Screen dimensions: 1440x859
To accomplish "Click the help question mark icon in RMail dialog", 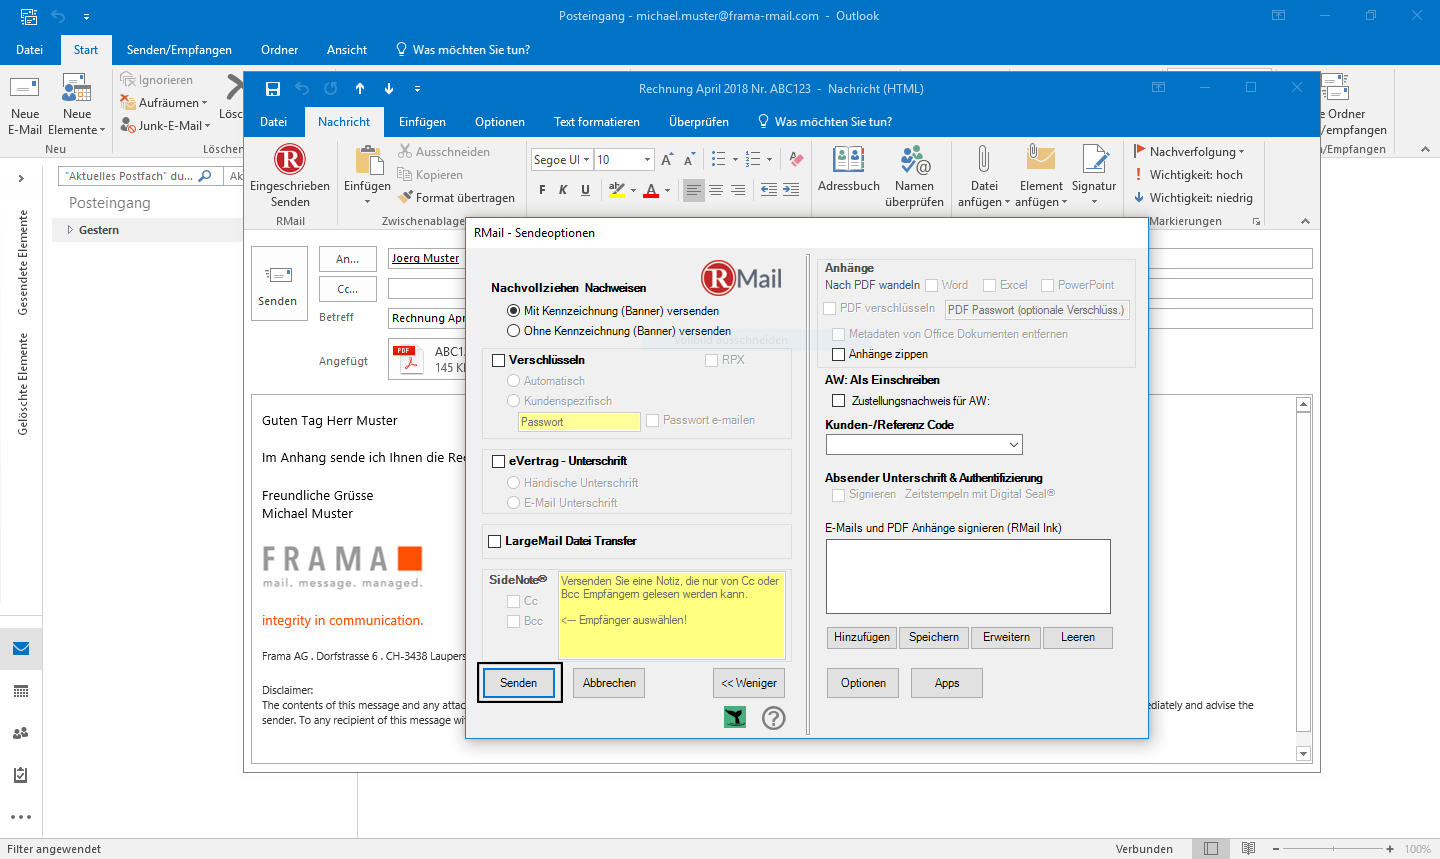I will pyautogui.click(x=774, y=718).
